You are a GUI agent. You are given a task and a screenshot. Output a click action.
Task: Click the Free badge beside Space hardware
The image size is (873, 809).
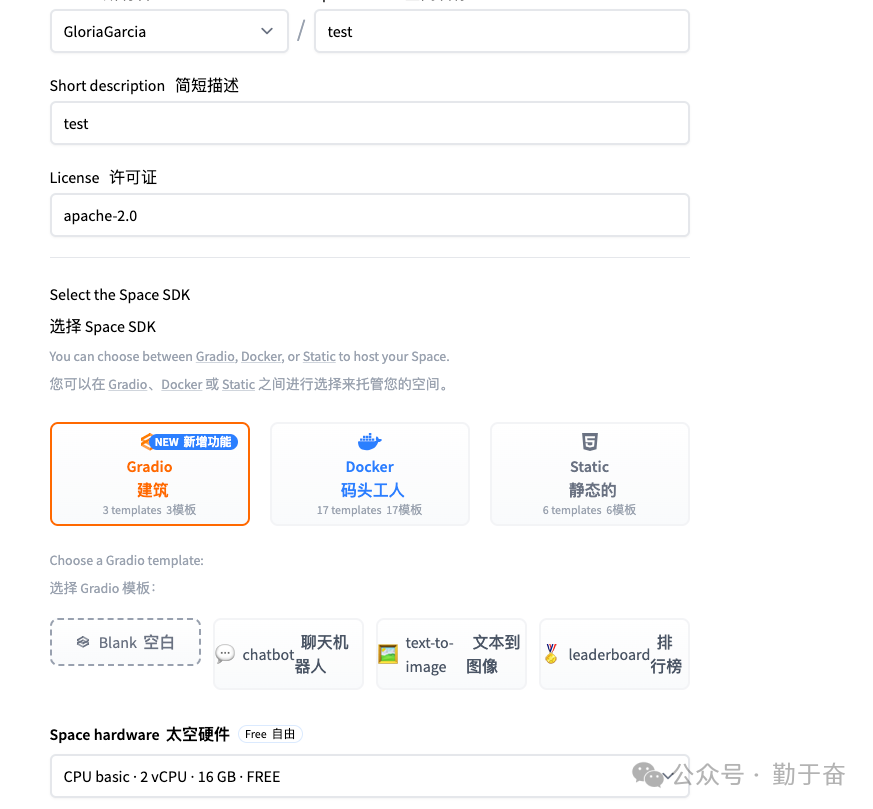coord(270,733)
